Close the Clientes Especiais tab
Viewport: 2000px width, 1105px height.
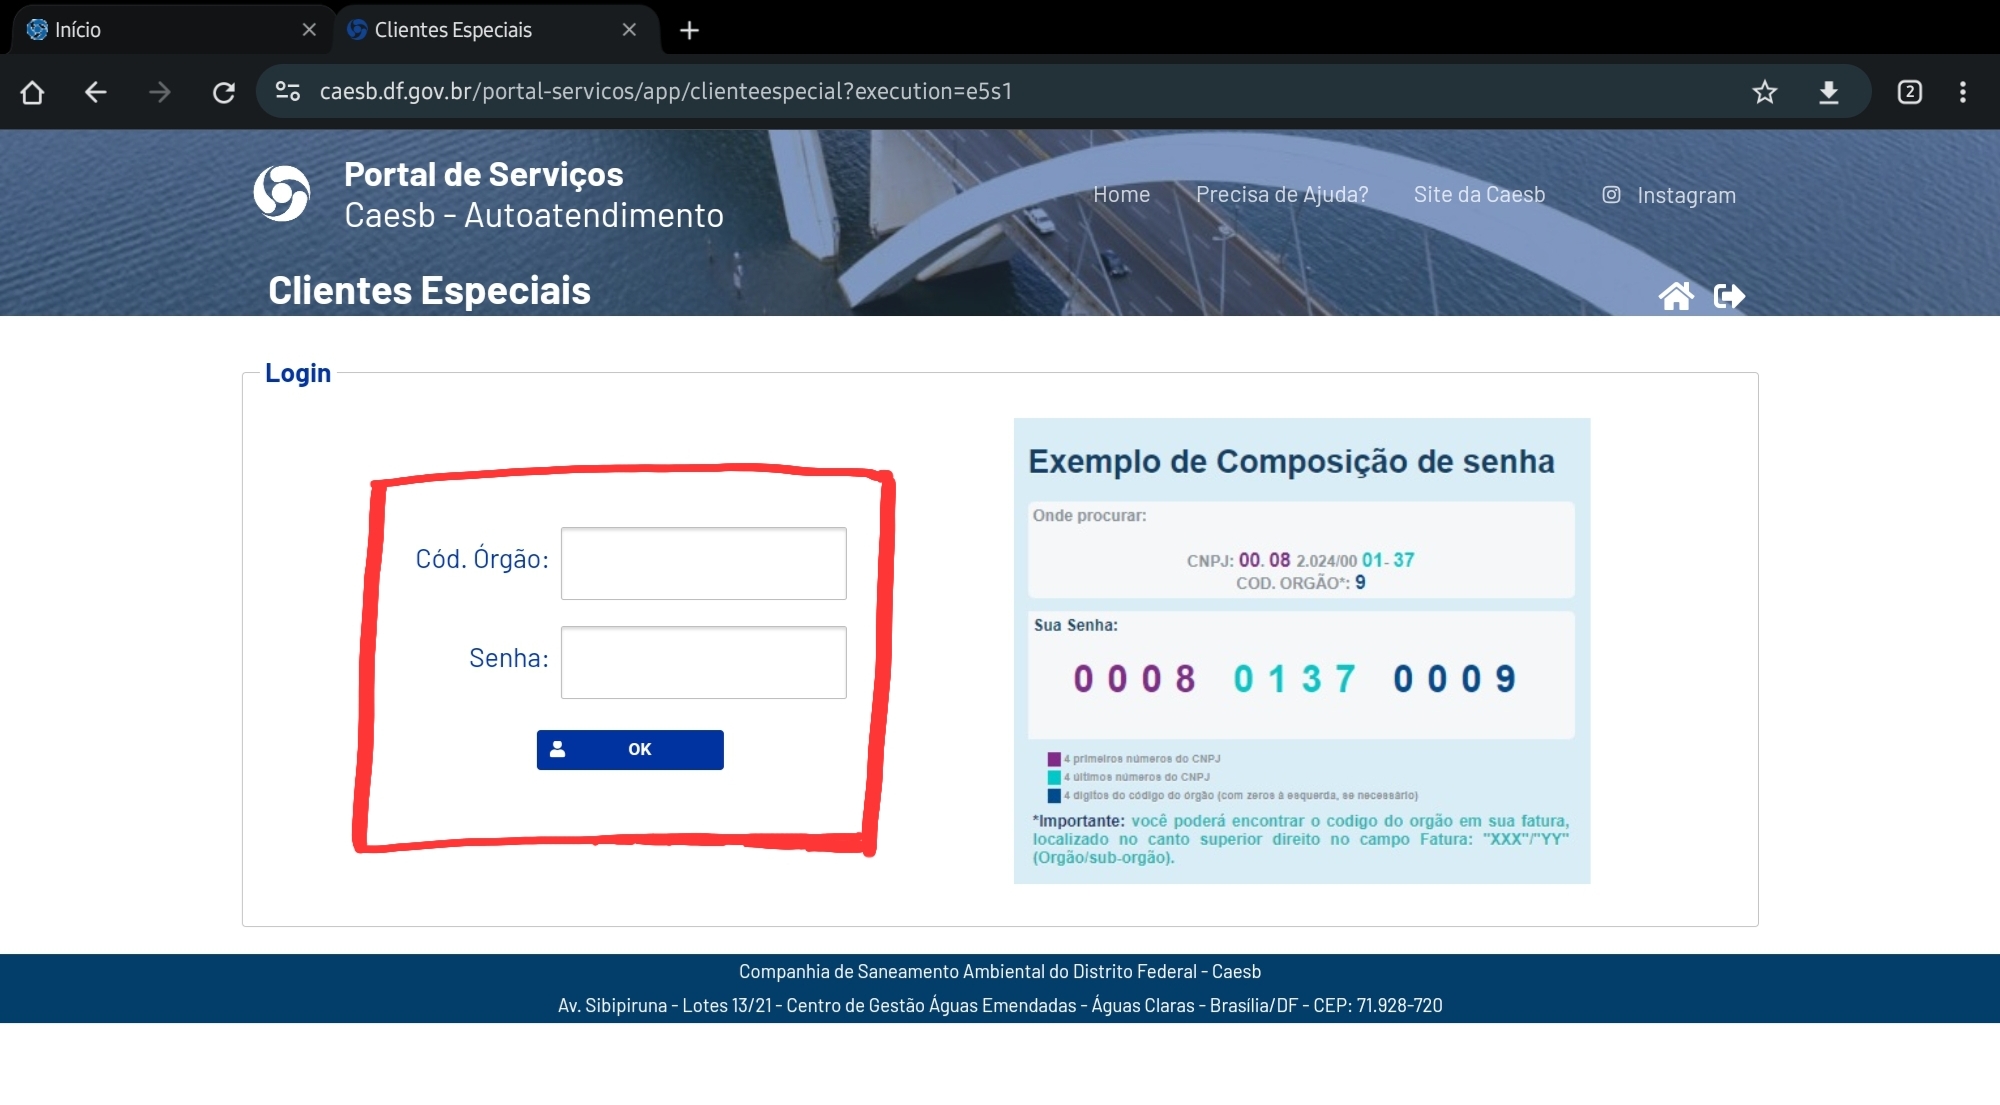(x=629, y=30)
